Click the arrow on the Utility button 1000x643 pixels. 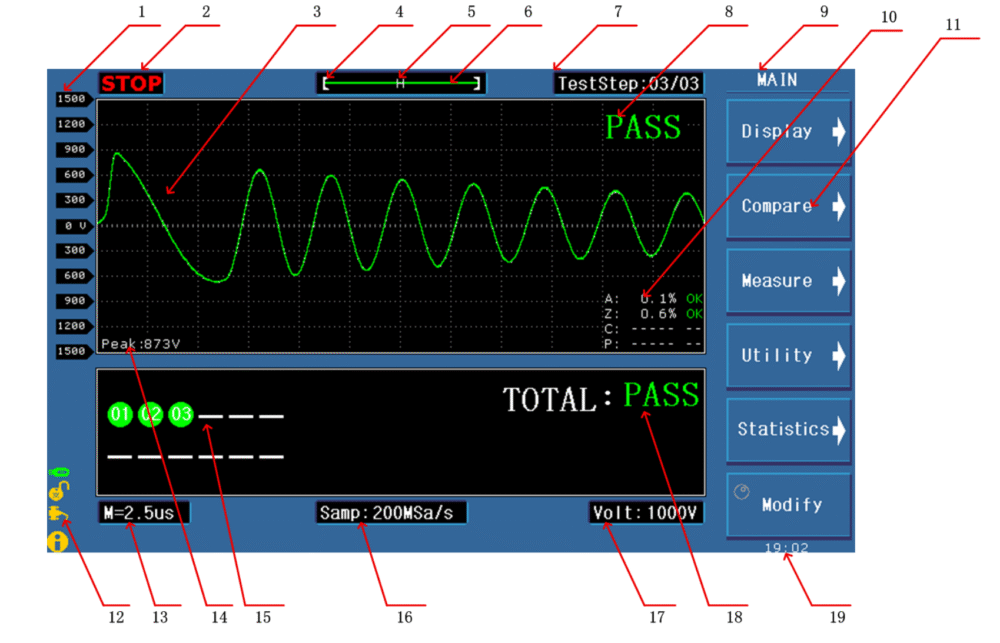click(x=839, y=355)
